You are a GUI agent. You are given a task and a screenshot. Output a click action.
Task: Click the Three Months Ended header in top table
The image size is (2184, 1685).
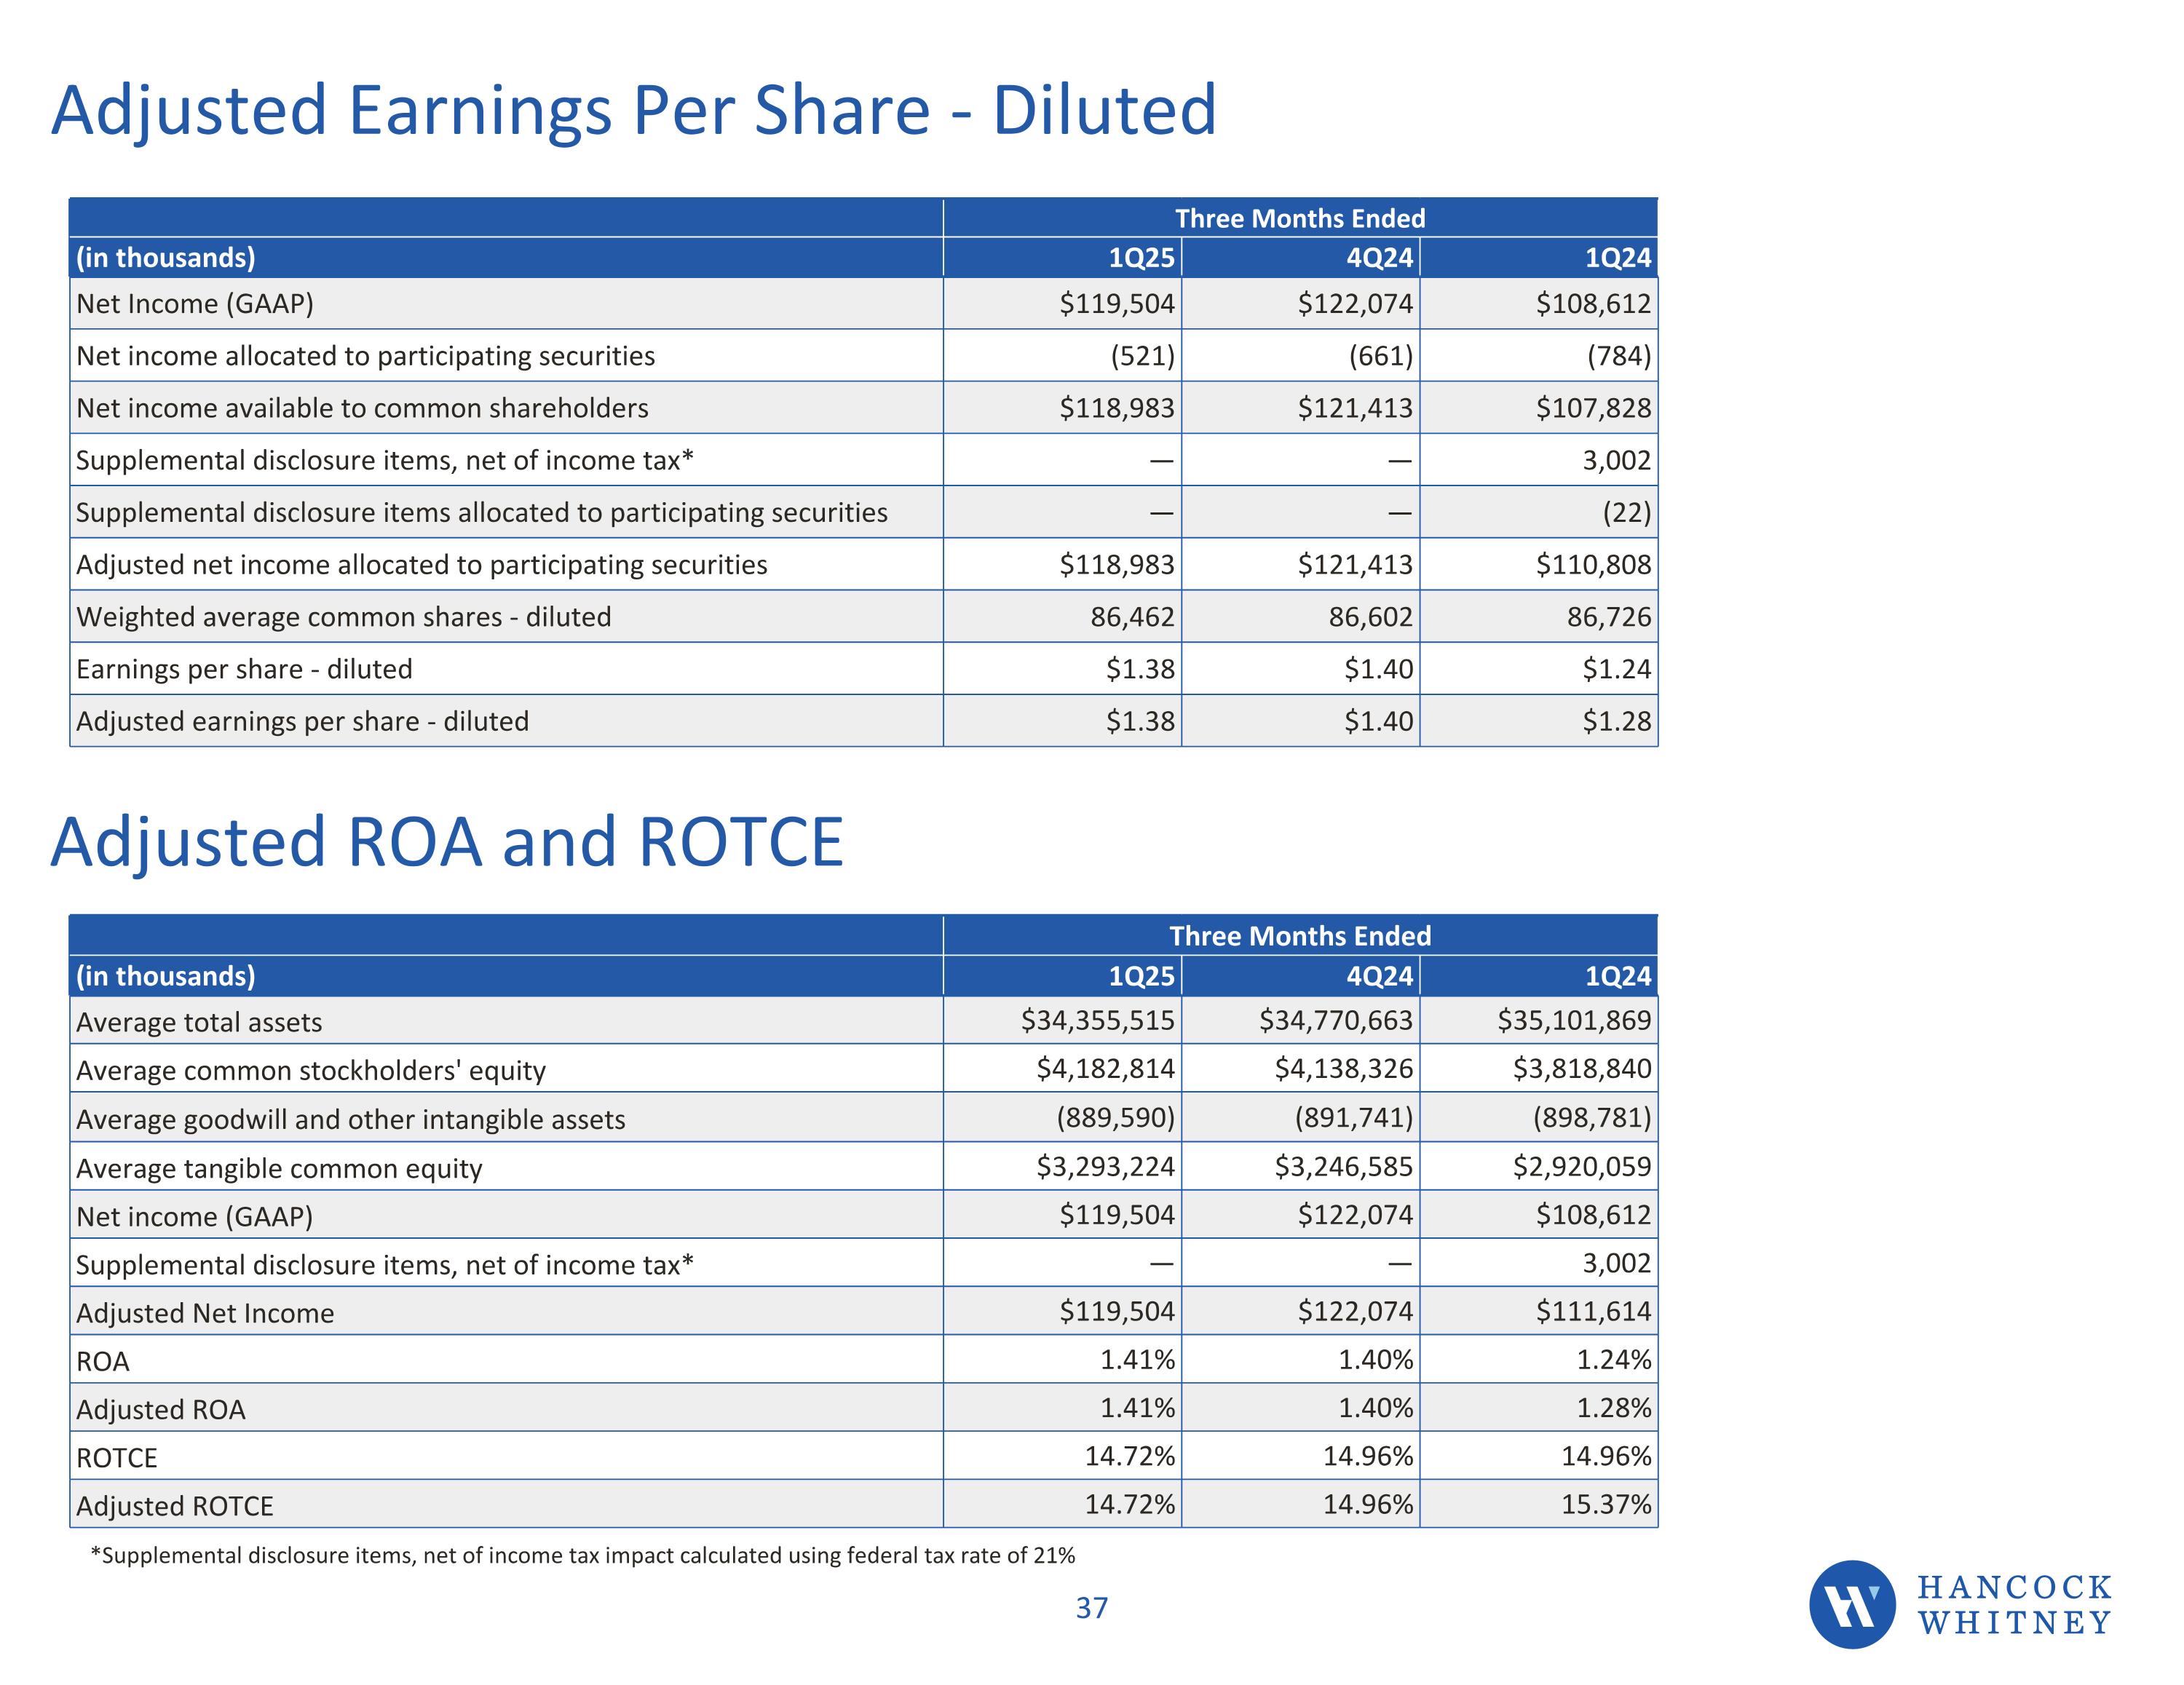1299,218
